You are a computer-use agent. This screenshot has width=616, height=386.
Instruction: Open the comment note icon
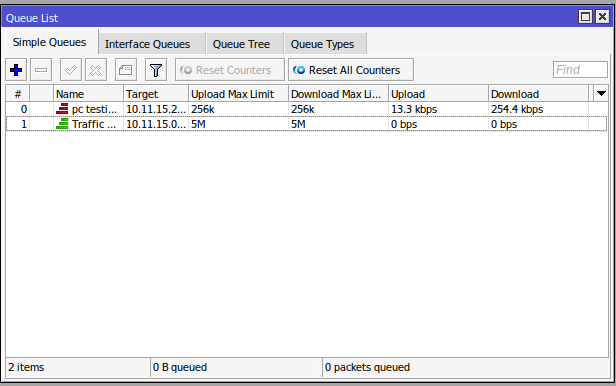point(126,70)
